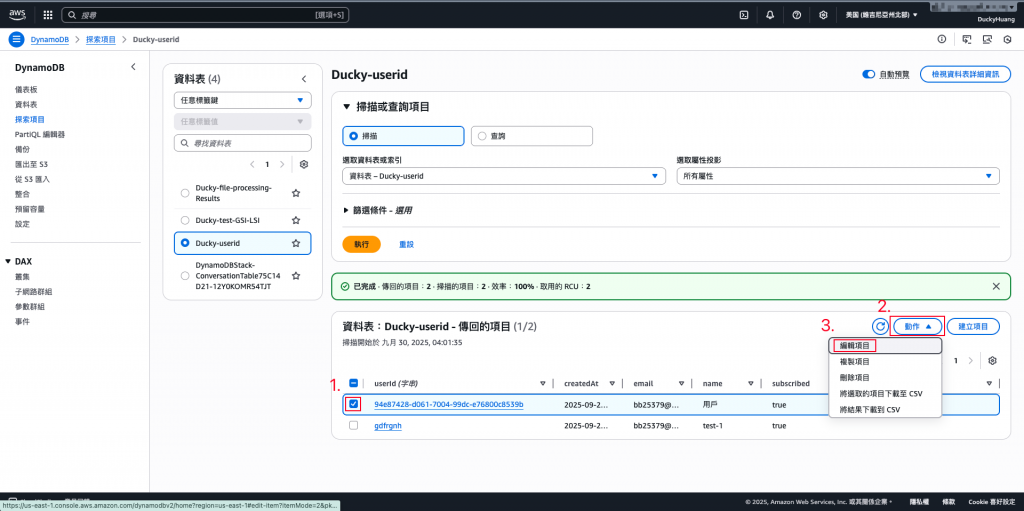Launch CloudShell terminal icon

click(744, 14)
